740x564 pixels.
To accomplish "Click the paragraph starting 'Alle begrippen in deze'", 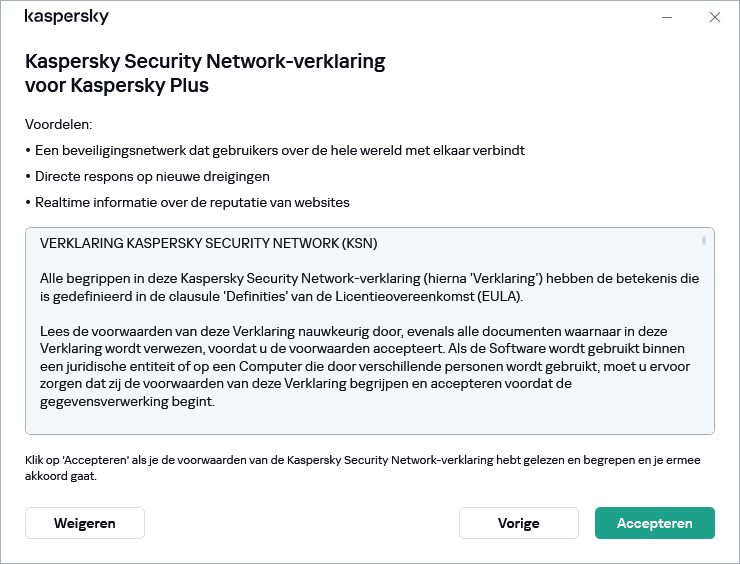I will (370, 287).
